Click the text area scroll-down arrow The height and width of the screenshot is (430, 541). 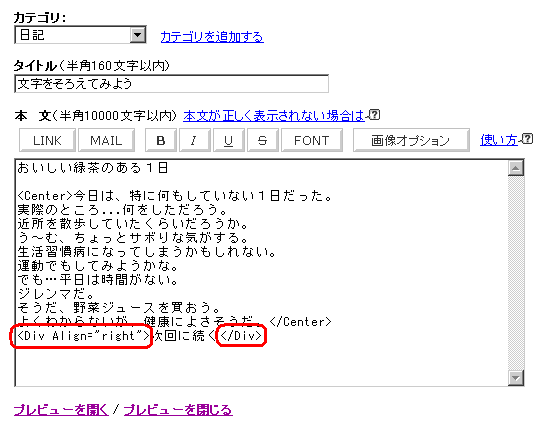[516, 378]
